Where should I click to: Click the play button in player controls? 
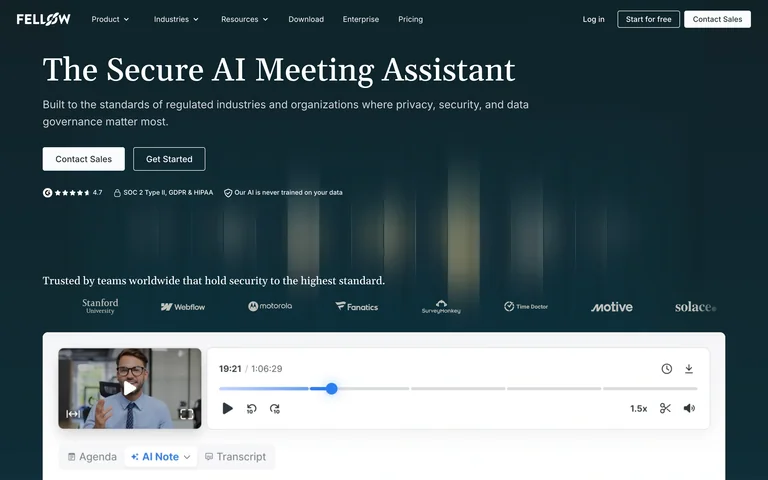pyautogui.click(x=228, y=408)
